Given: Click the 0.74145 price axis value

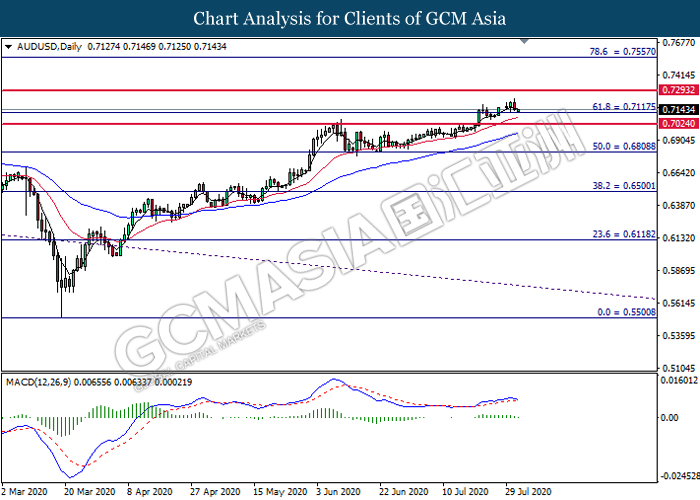Looking at the screenshot, I should point(679,75).
